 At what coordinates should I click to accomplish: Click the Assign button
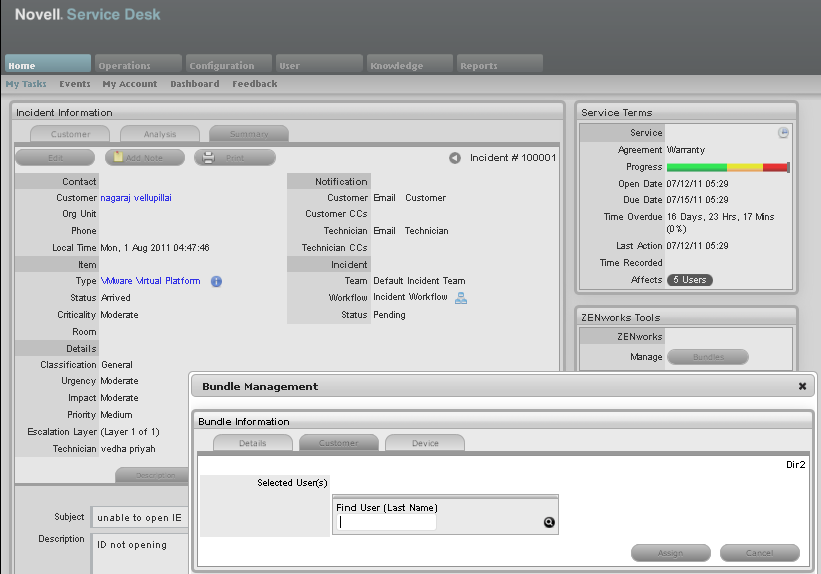click(x=670, y=553)
